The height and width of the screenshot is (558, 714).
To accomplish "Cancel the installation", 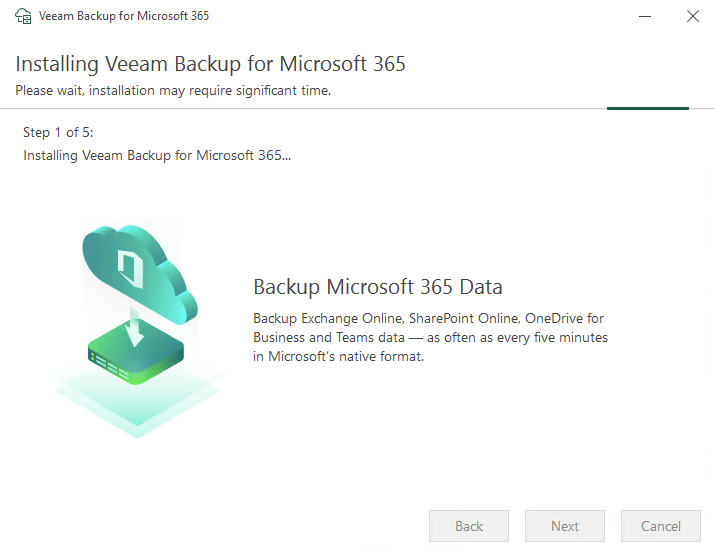I will (x=661, y=526).
